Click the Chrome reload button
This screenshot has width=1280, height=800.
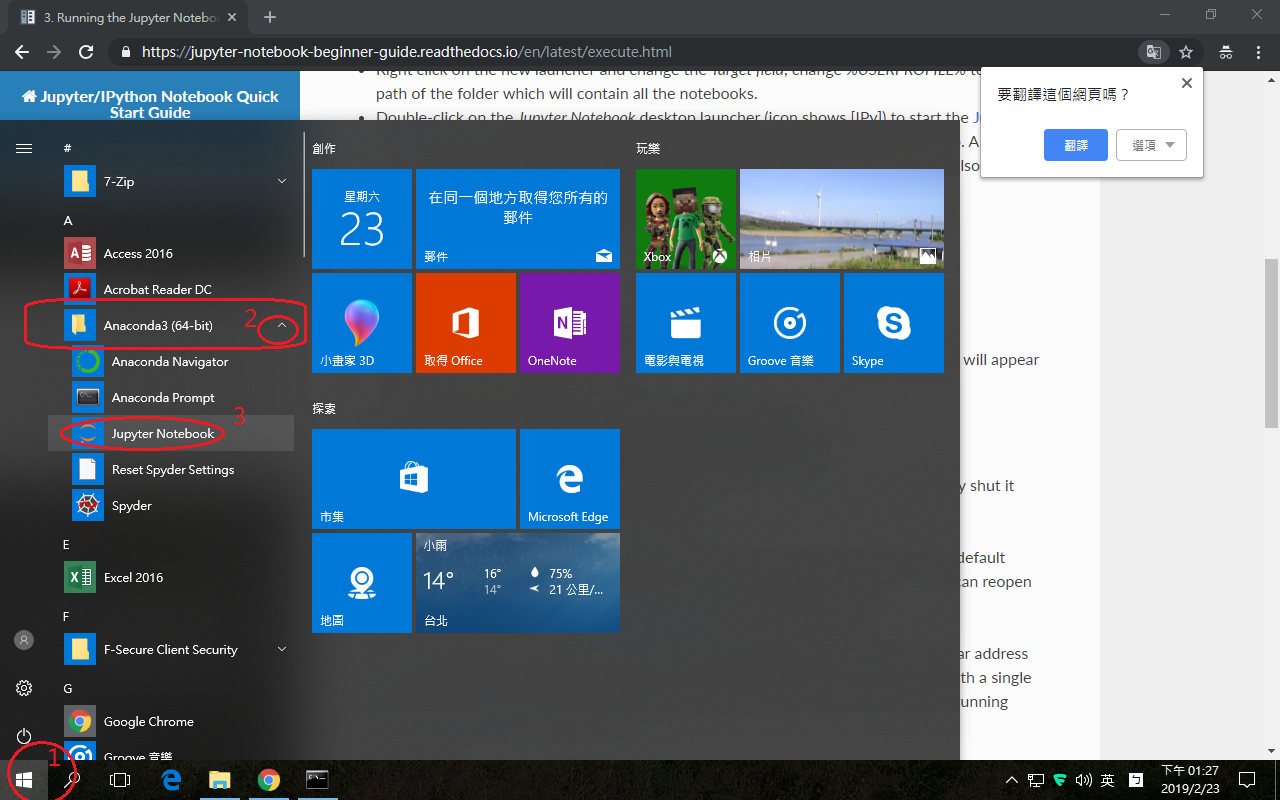click(86, 52)
